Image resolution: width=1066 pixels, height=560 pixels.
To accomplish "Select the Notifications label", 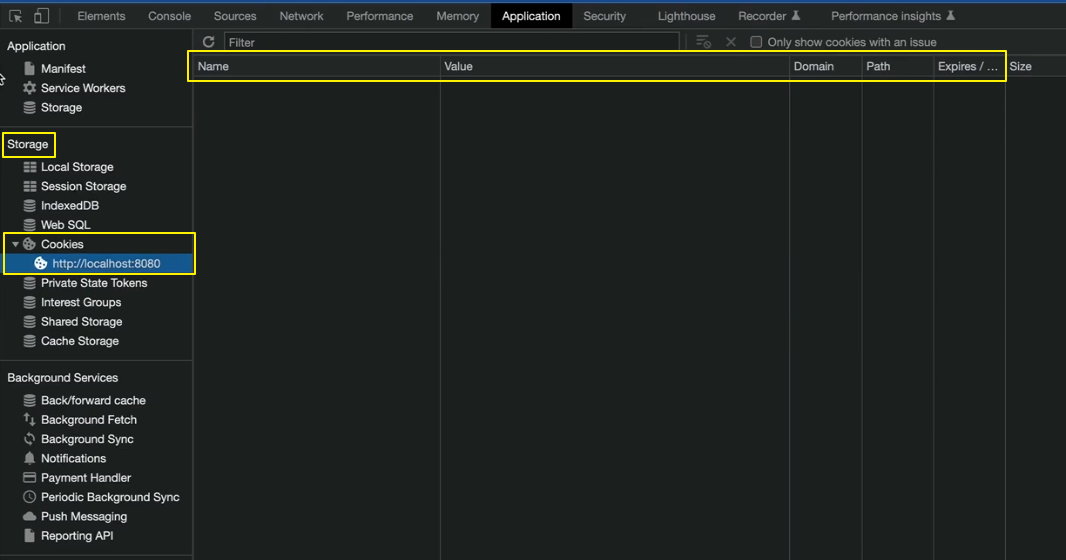I will (73, 458).
